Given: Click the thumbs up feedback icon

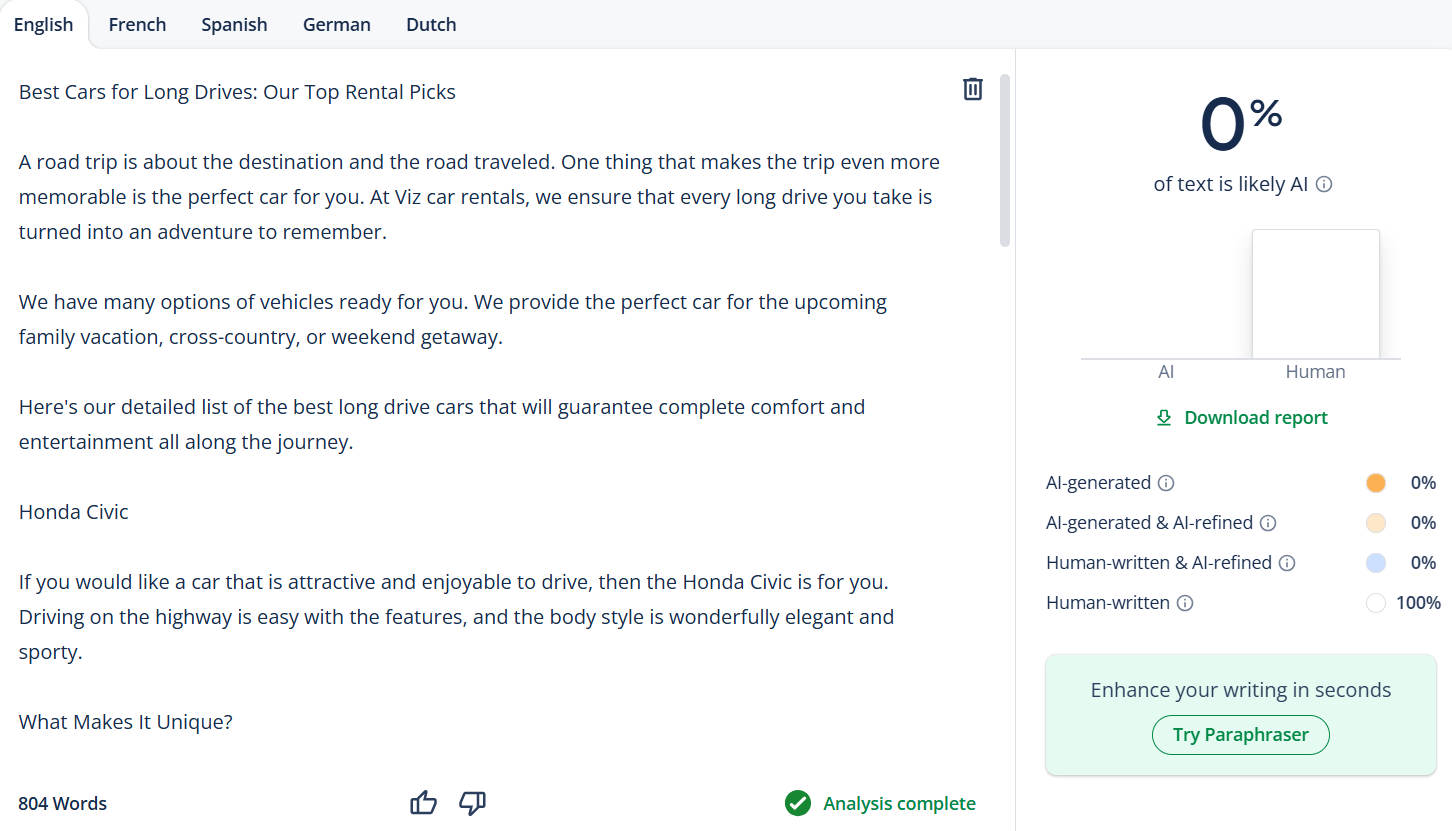Looking at the screenshot, I should pyautogui.click(x=424, y=803).
